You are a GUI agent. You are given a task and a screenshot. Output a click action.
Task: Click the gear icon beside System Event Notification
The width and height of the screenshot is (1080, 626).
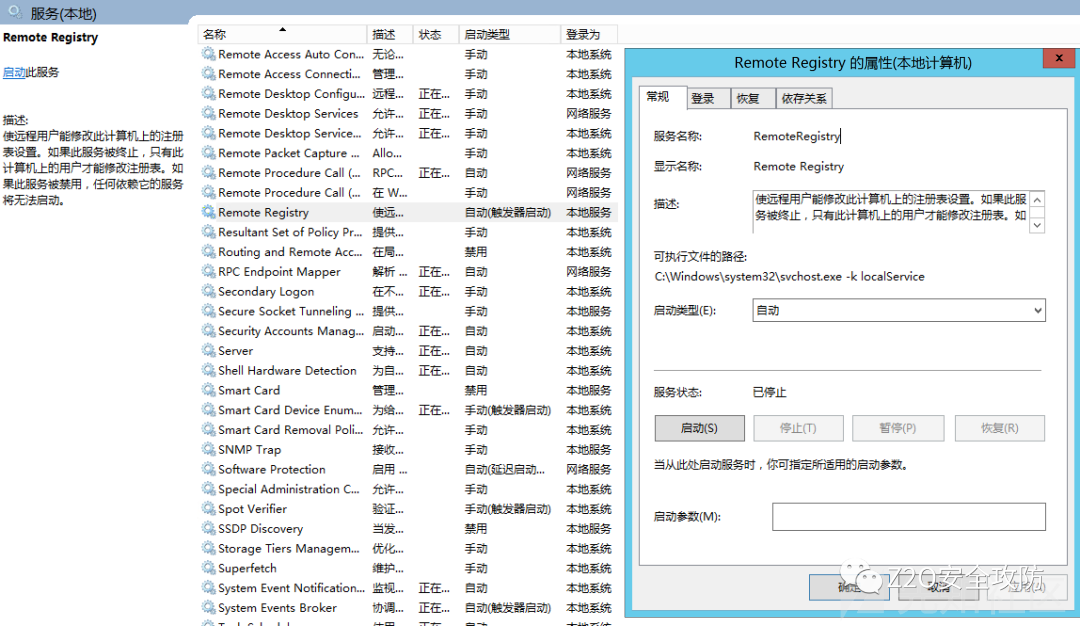pyautogui.click(x=208, y=587)
